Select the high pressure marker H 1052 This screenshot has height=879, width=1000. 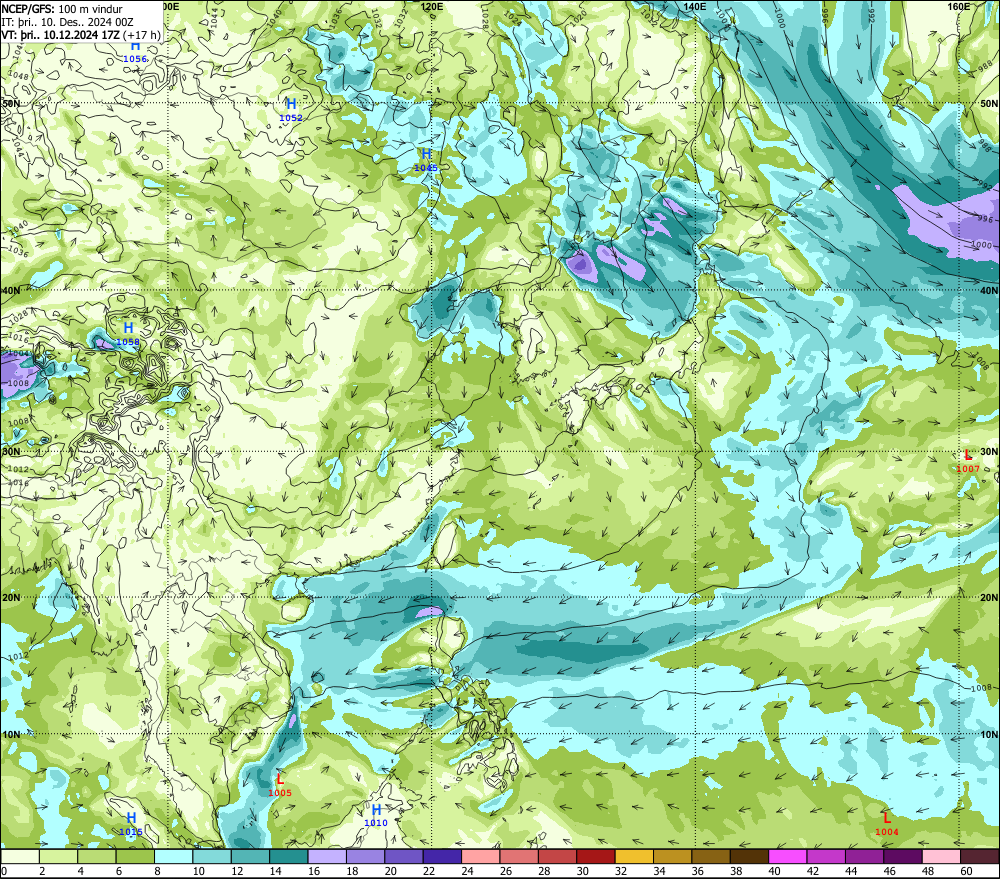pyautogui.click(x=291, y=110)
